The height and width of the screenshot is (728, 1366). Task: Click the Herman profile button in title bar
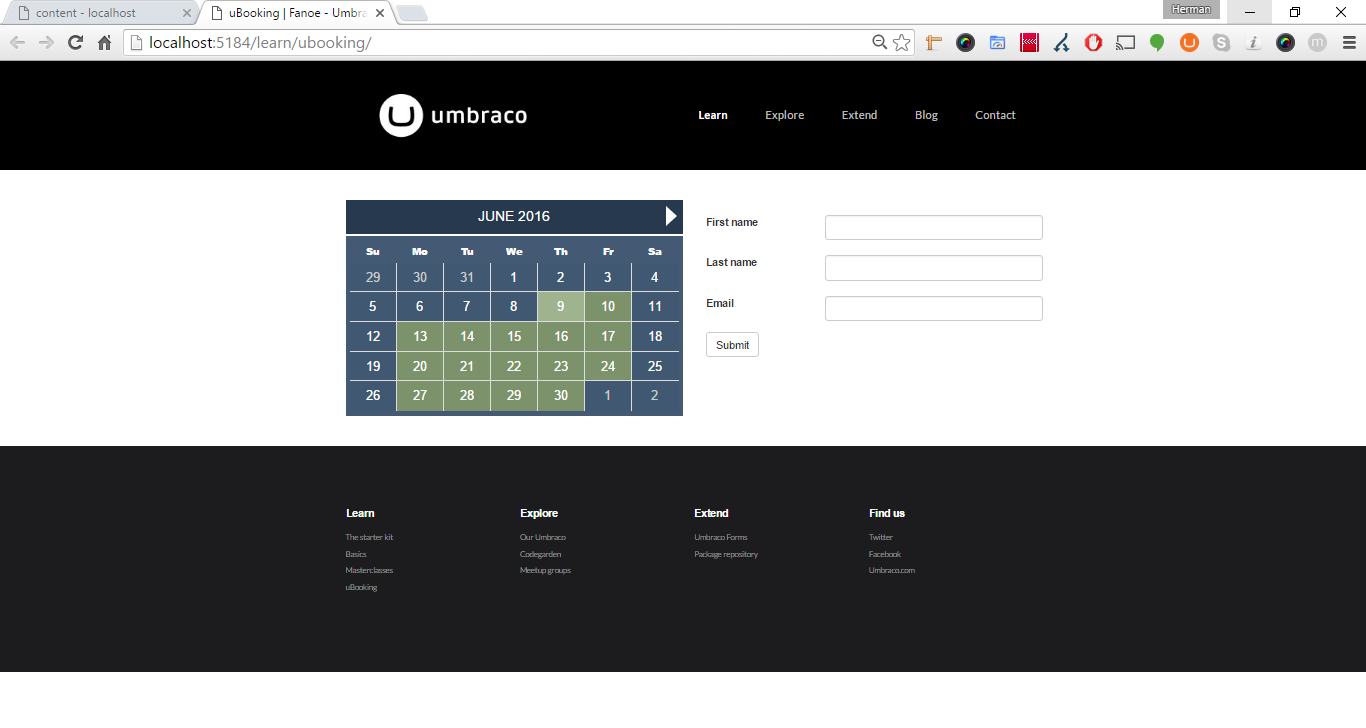(x=1191, y=10)
